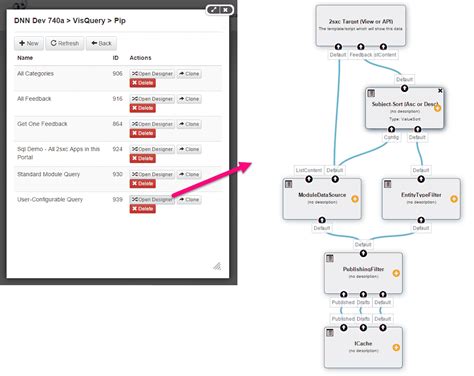Click ModuleDataSource node type icon

(289, 184)
